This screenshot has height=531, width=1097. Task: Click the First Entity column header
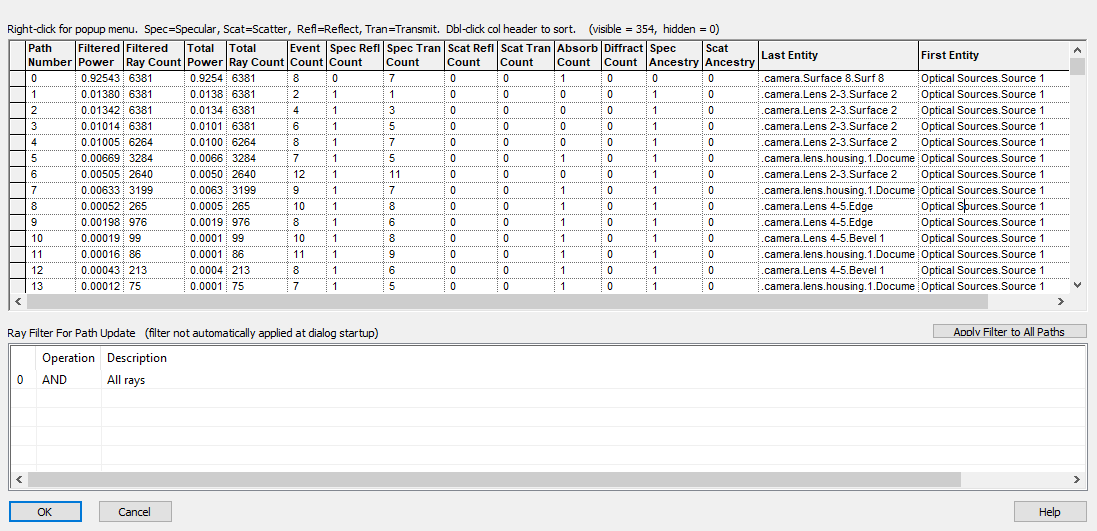click(x=992, y=55)
